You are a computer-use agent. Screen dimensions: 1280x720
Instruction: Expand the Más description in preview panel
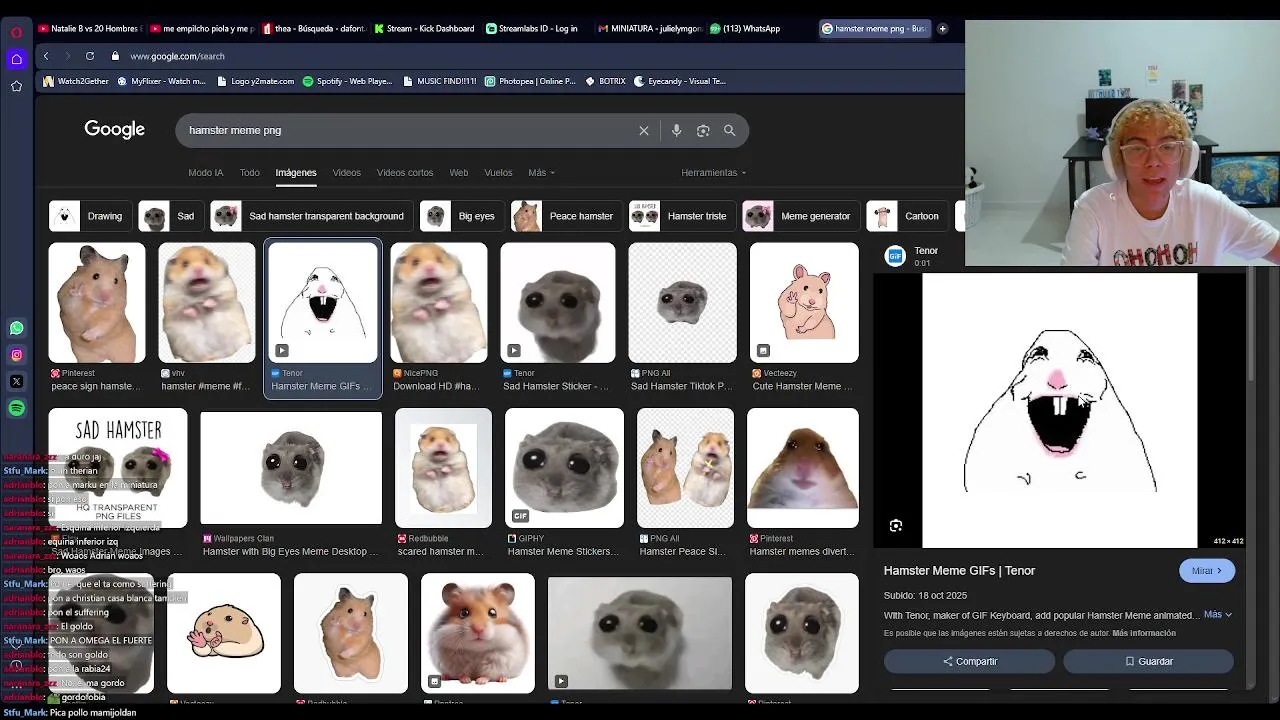click(1218, 615)
